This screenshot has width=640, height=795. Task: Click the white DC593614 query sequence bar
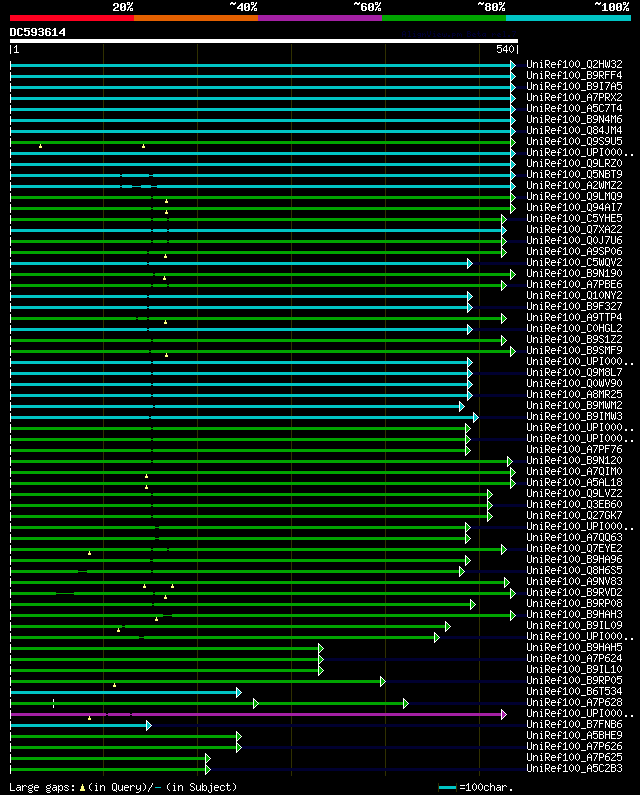(264, 41)
